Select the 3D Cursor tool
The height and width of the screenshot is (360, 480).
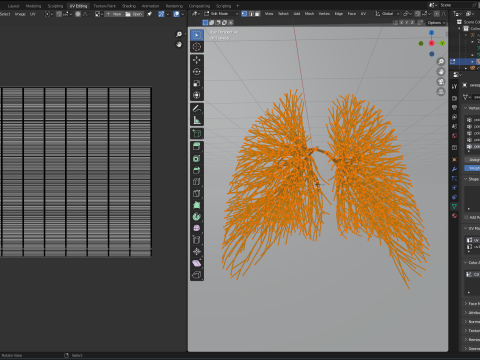(x=197, y=47)
